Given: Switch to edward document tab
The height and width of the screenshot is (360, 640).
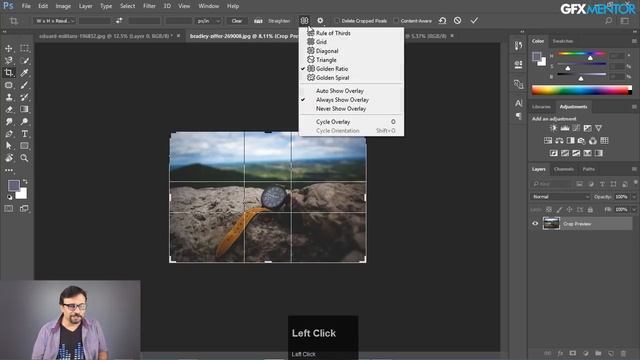Looking at the screenshot, I should 105,36.
